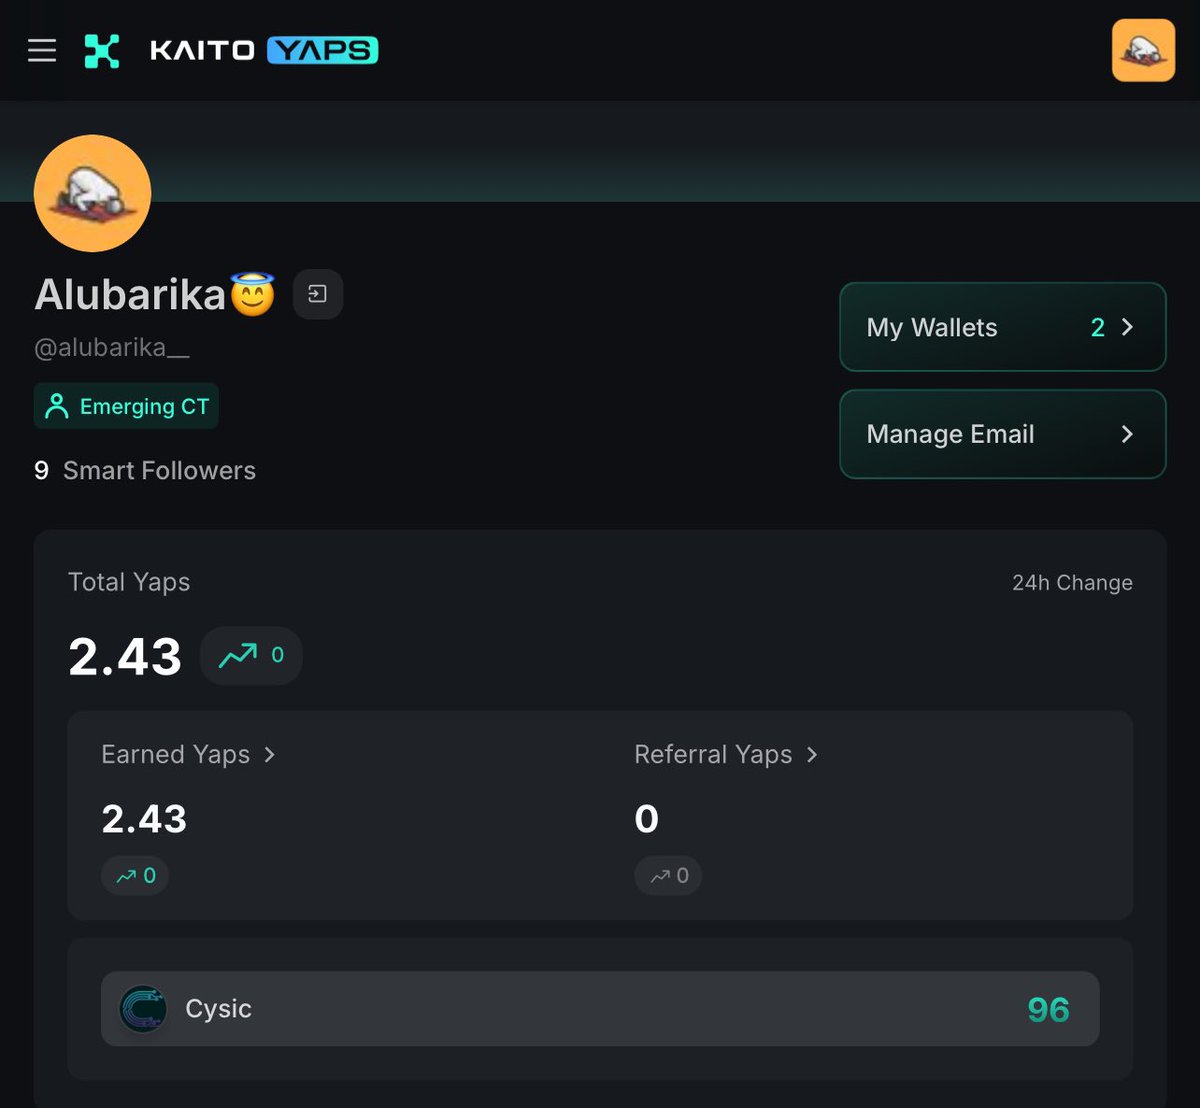Click the Cysic score 96
This screenshot has width=1200, height=1108.
pos(1048,1010)
